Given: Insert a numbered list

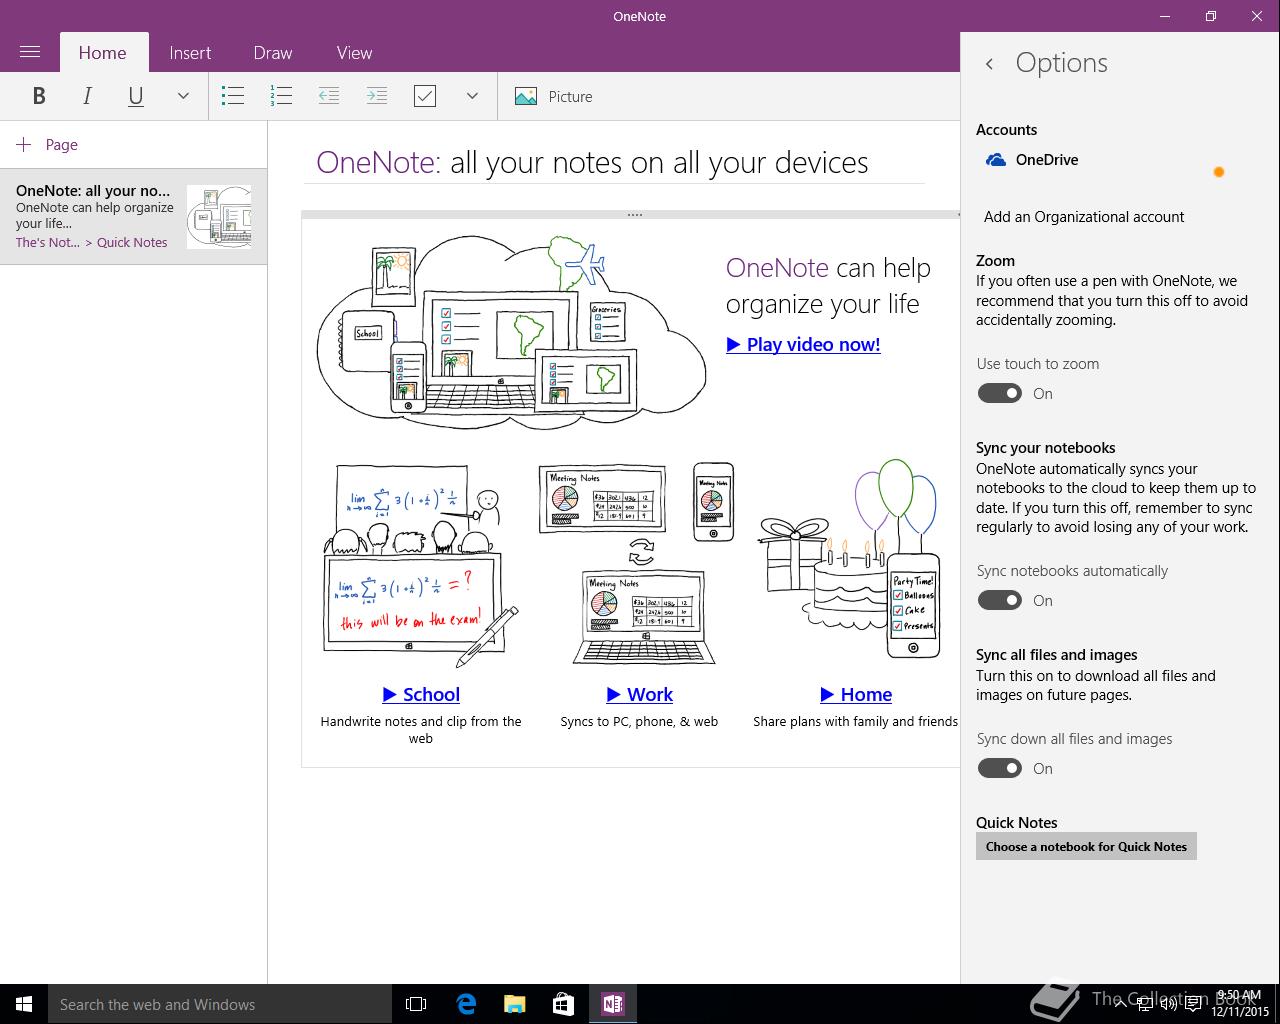Looking at the screenshot, I should click(281, 96).
